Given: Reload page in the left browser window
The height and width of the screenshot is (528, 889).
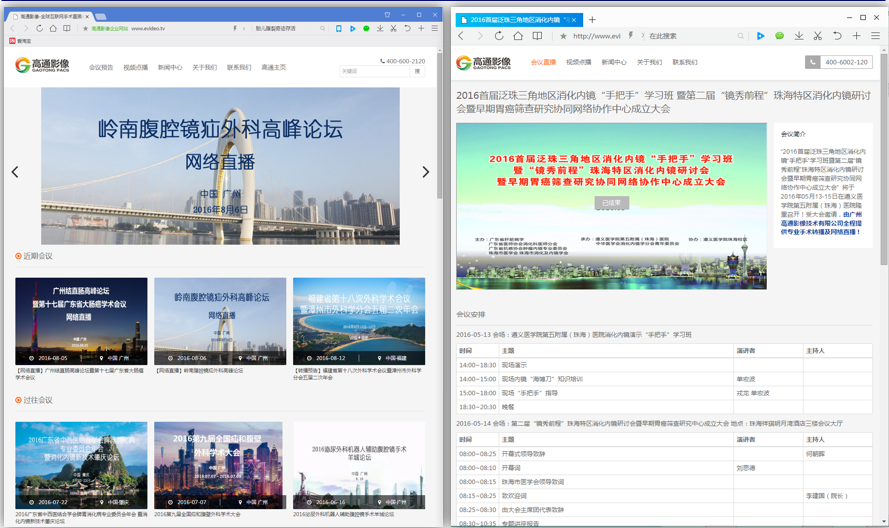Looking at the screenshot, I should point(39,28).
